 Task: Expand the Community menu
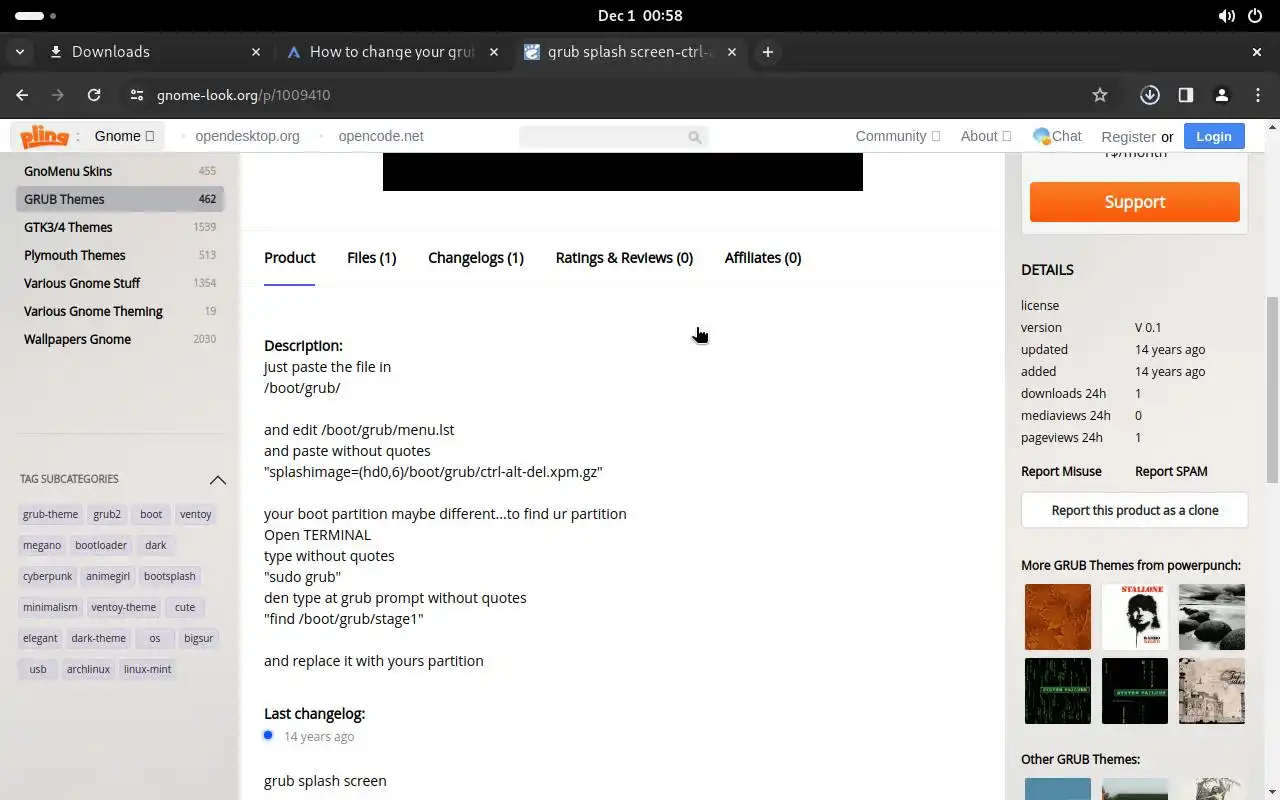pos(897,136)
